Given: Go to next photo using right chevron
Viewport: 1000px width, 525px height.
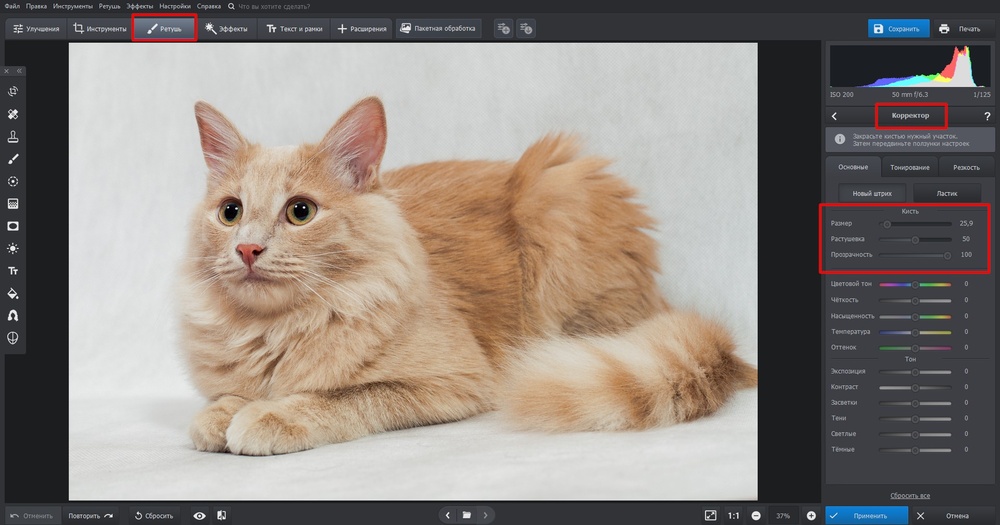Looking at the screenshot, I should [x=487, y=515].
